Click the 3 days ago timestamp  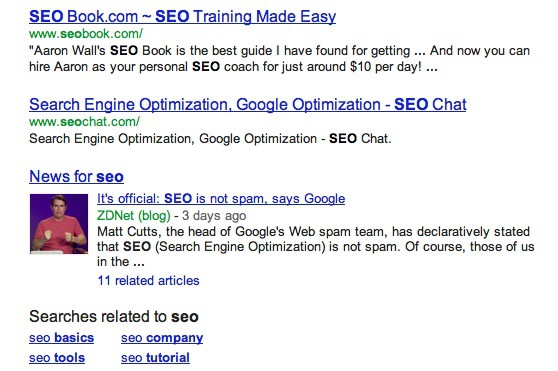tap(214, 216)
